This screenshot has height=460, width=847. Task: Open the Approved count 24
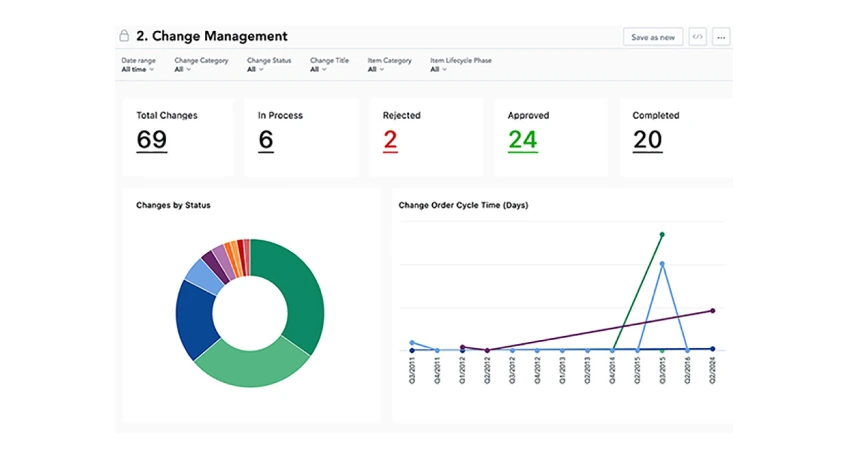[x=522, y=140]
